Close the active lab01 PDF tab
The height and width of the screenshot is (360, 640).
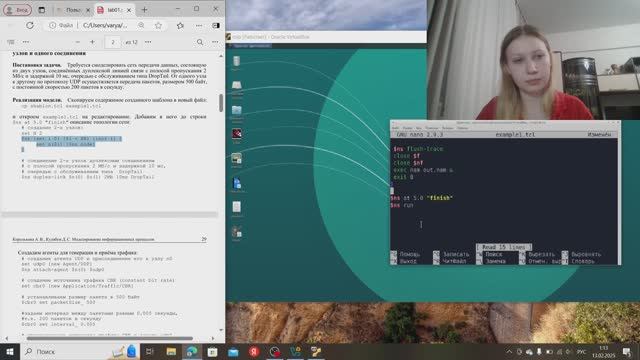tap(129, 10)
